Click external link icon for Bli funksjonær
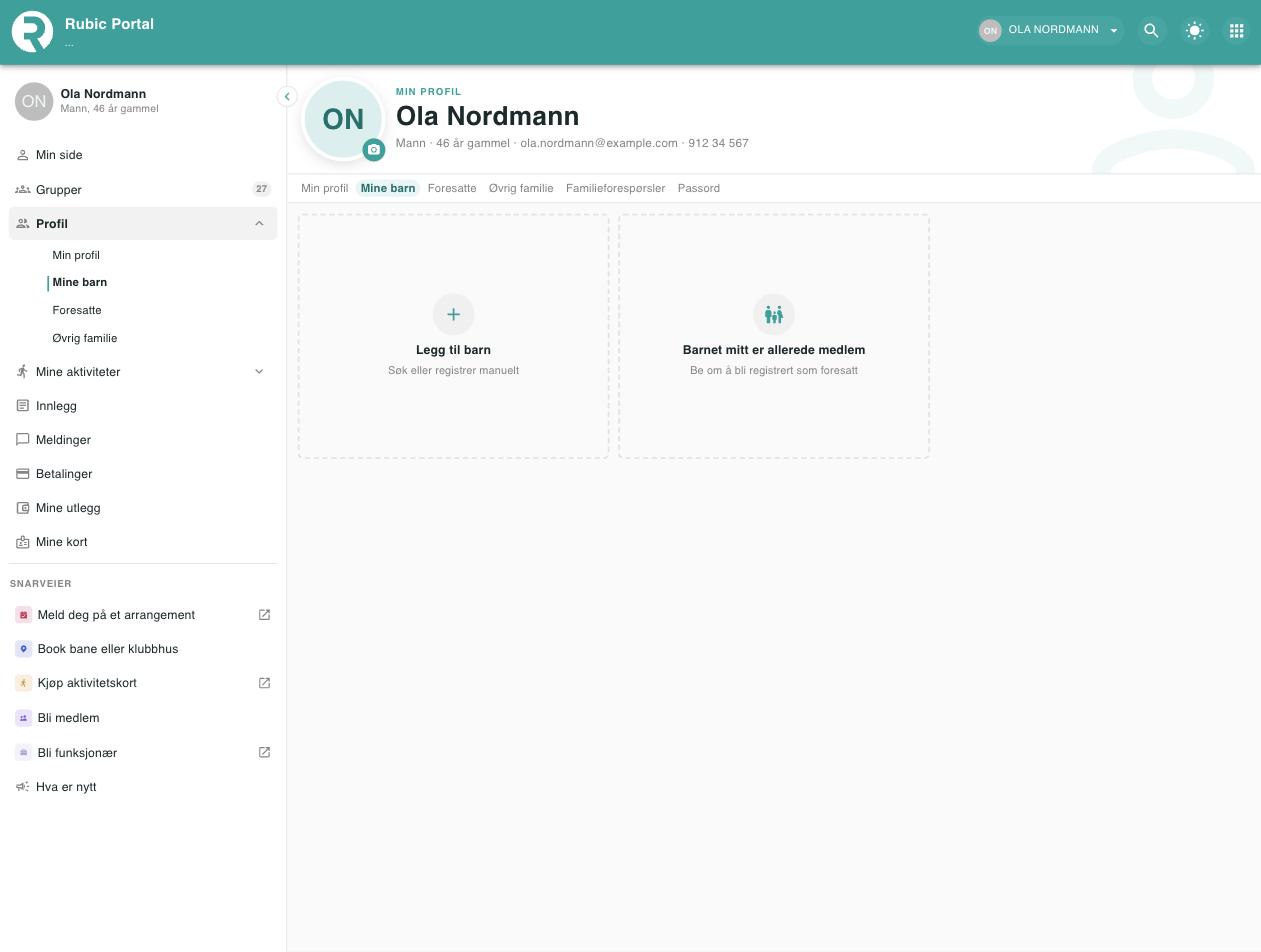 tap(264, 752)
